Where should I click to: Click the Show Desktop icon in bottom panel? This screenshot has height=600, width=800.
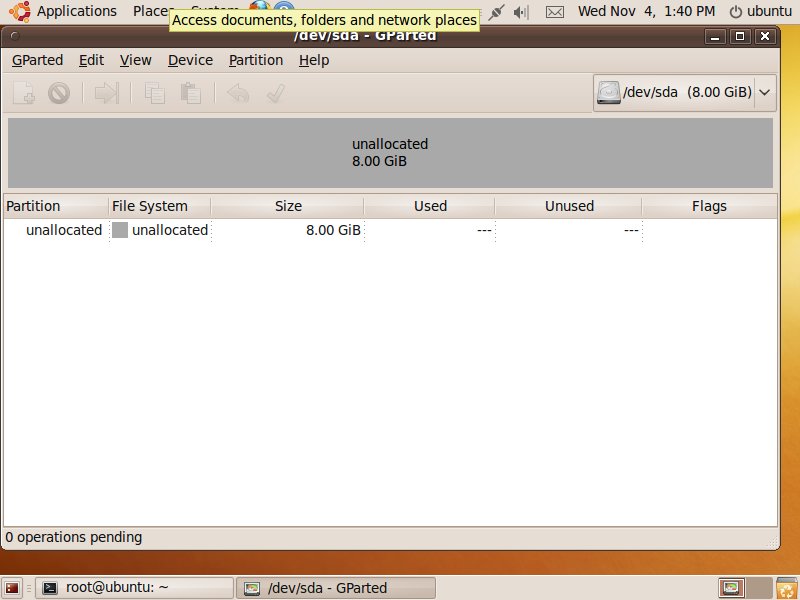[x=12, y=588]
